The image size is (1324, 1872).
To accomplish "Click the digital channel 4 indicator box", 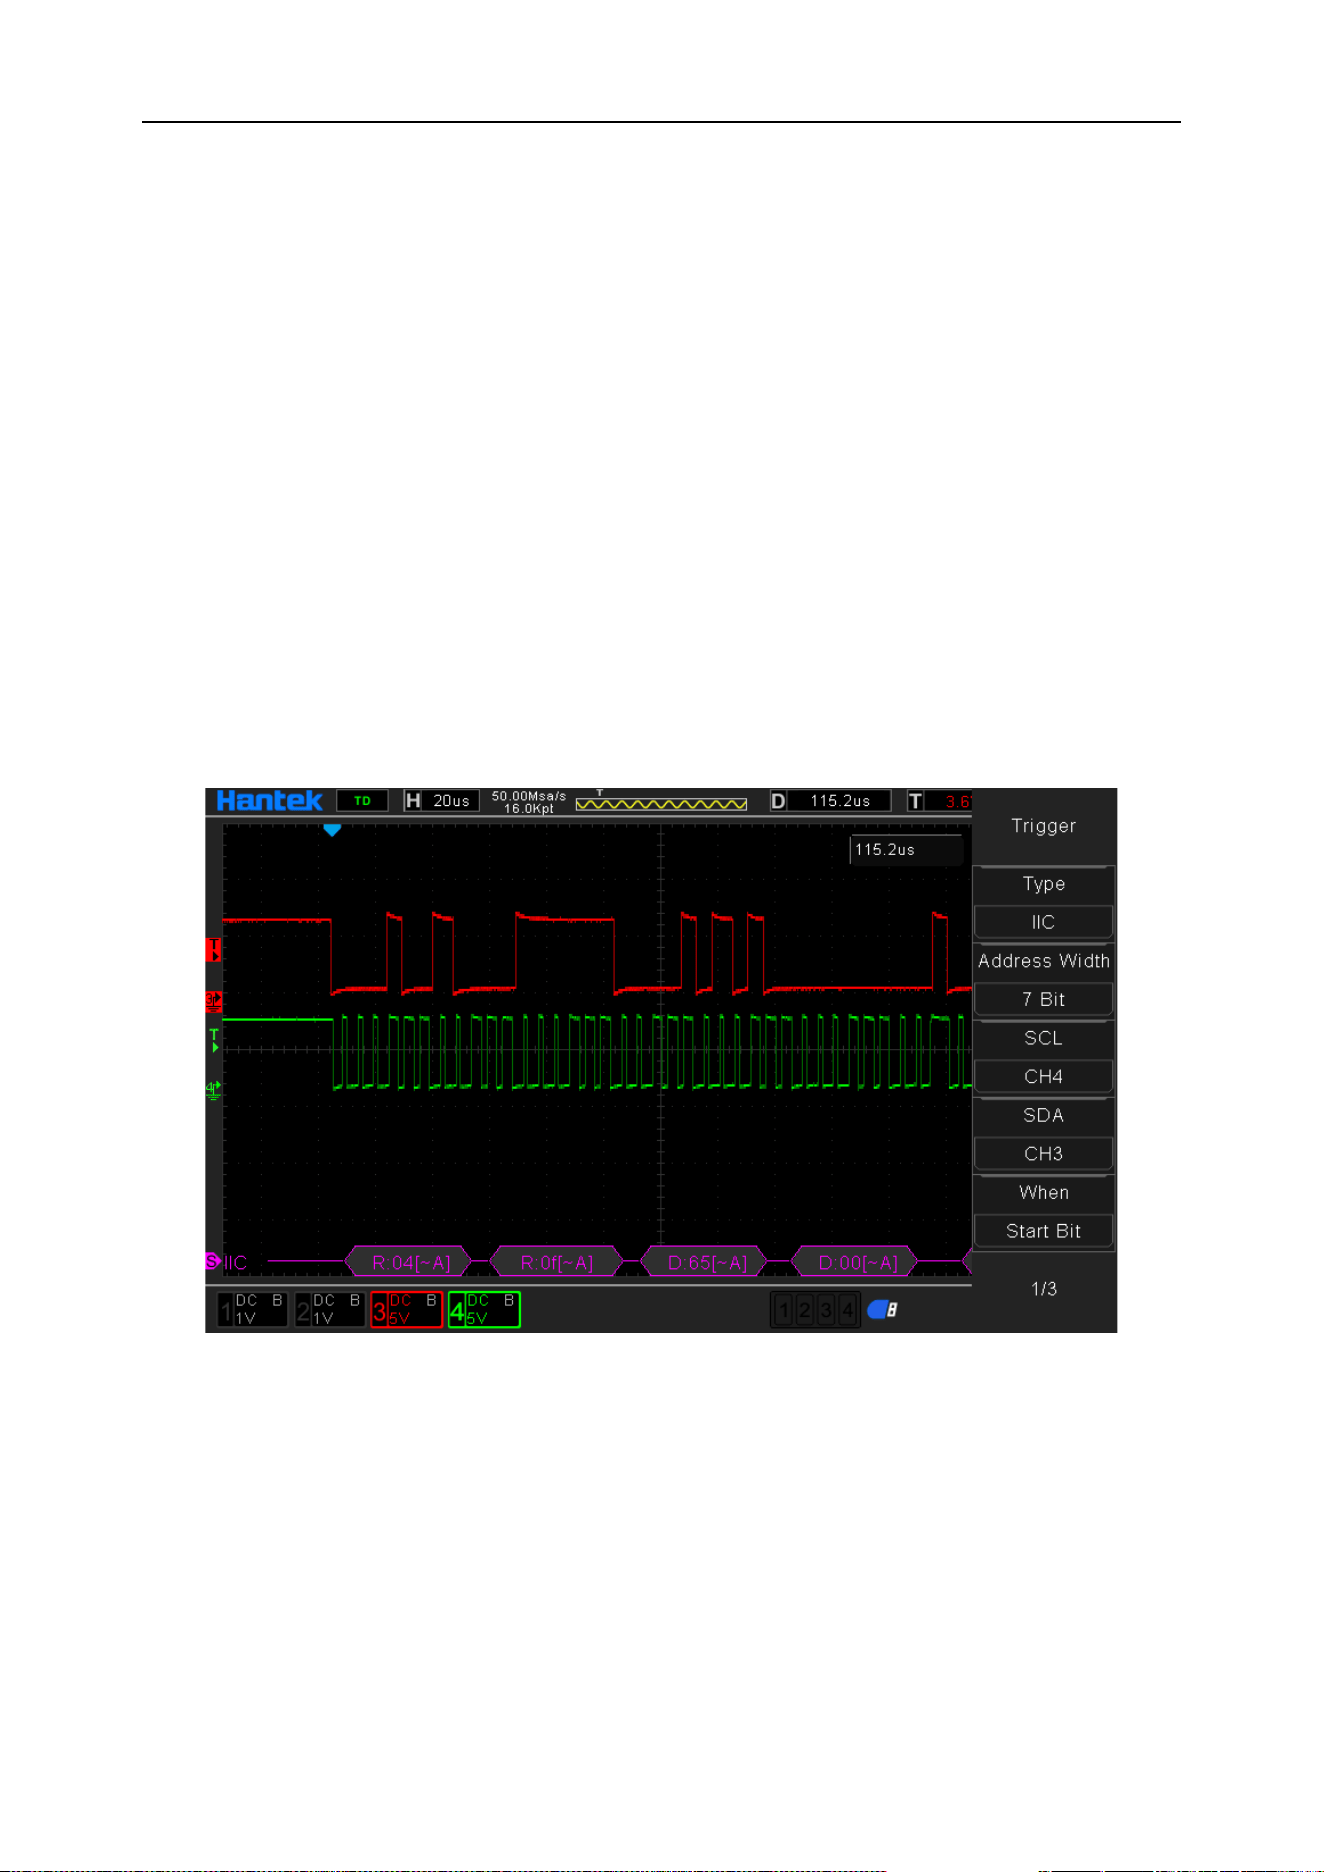I will pos(847,1309).
